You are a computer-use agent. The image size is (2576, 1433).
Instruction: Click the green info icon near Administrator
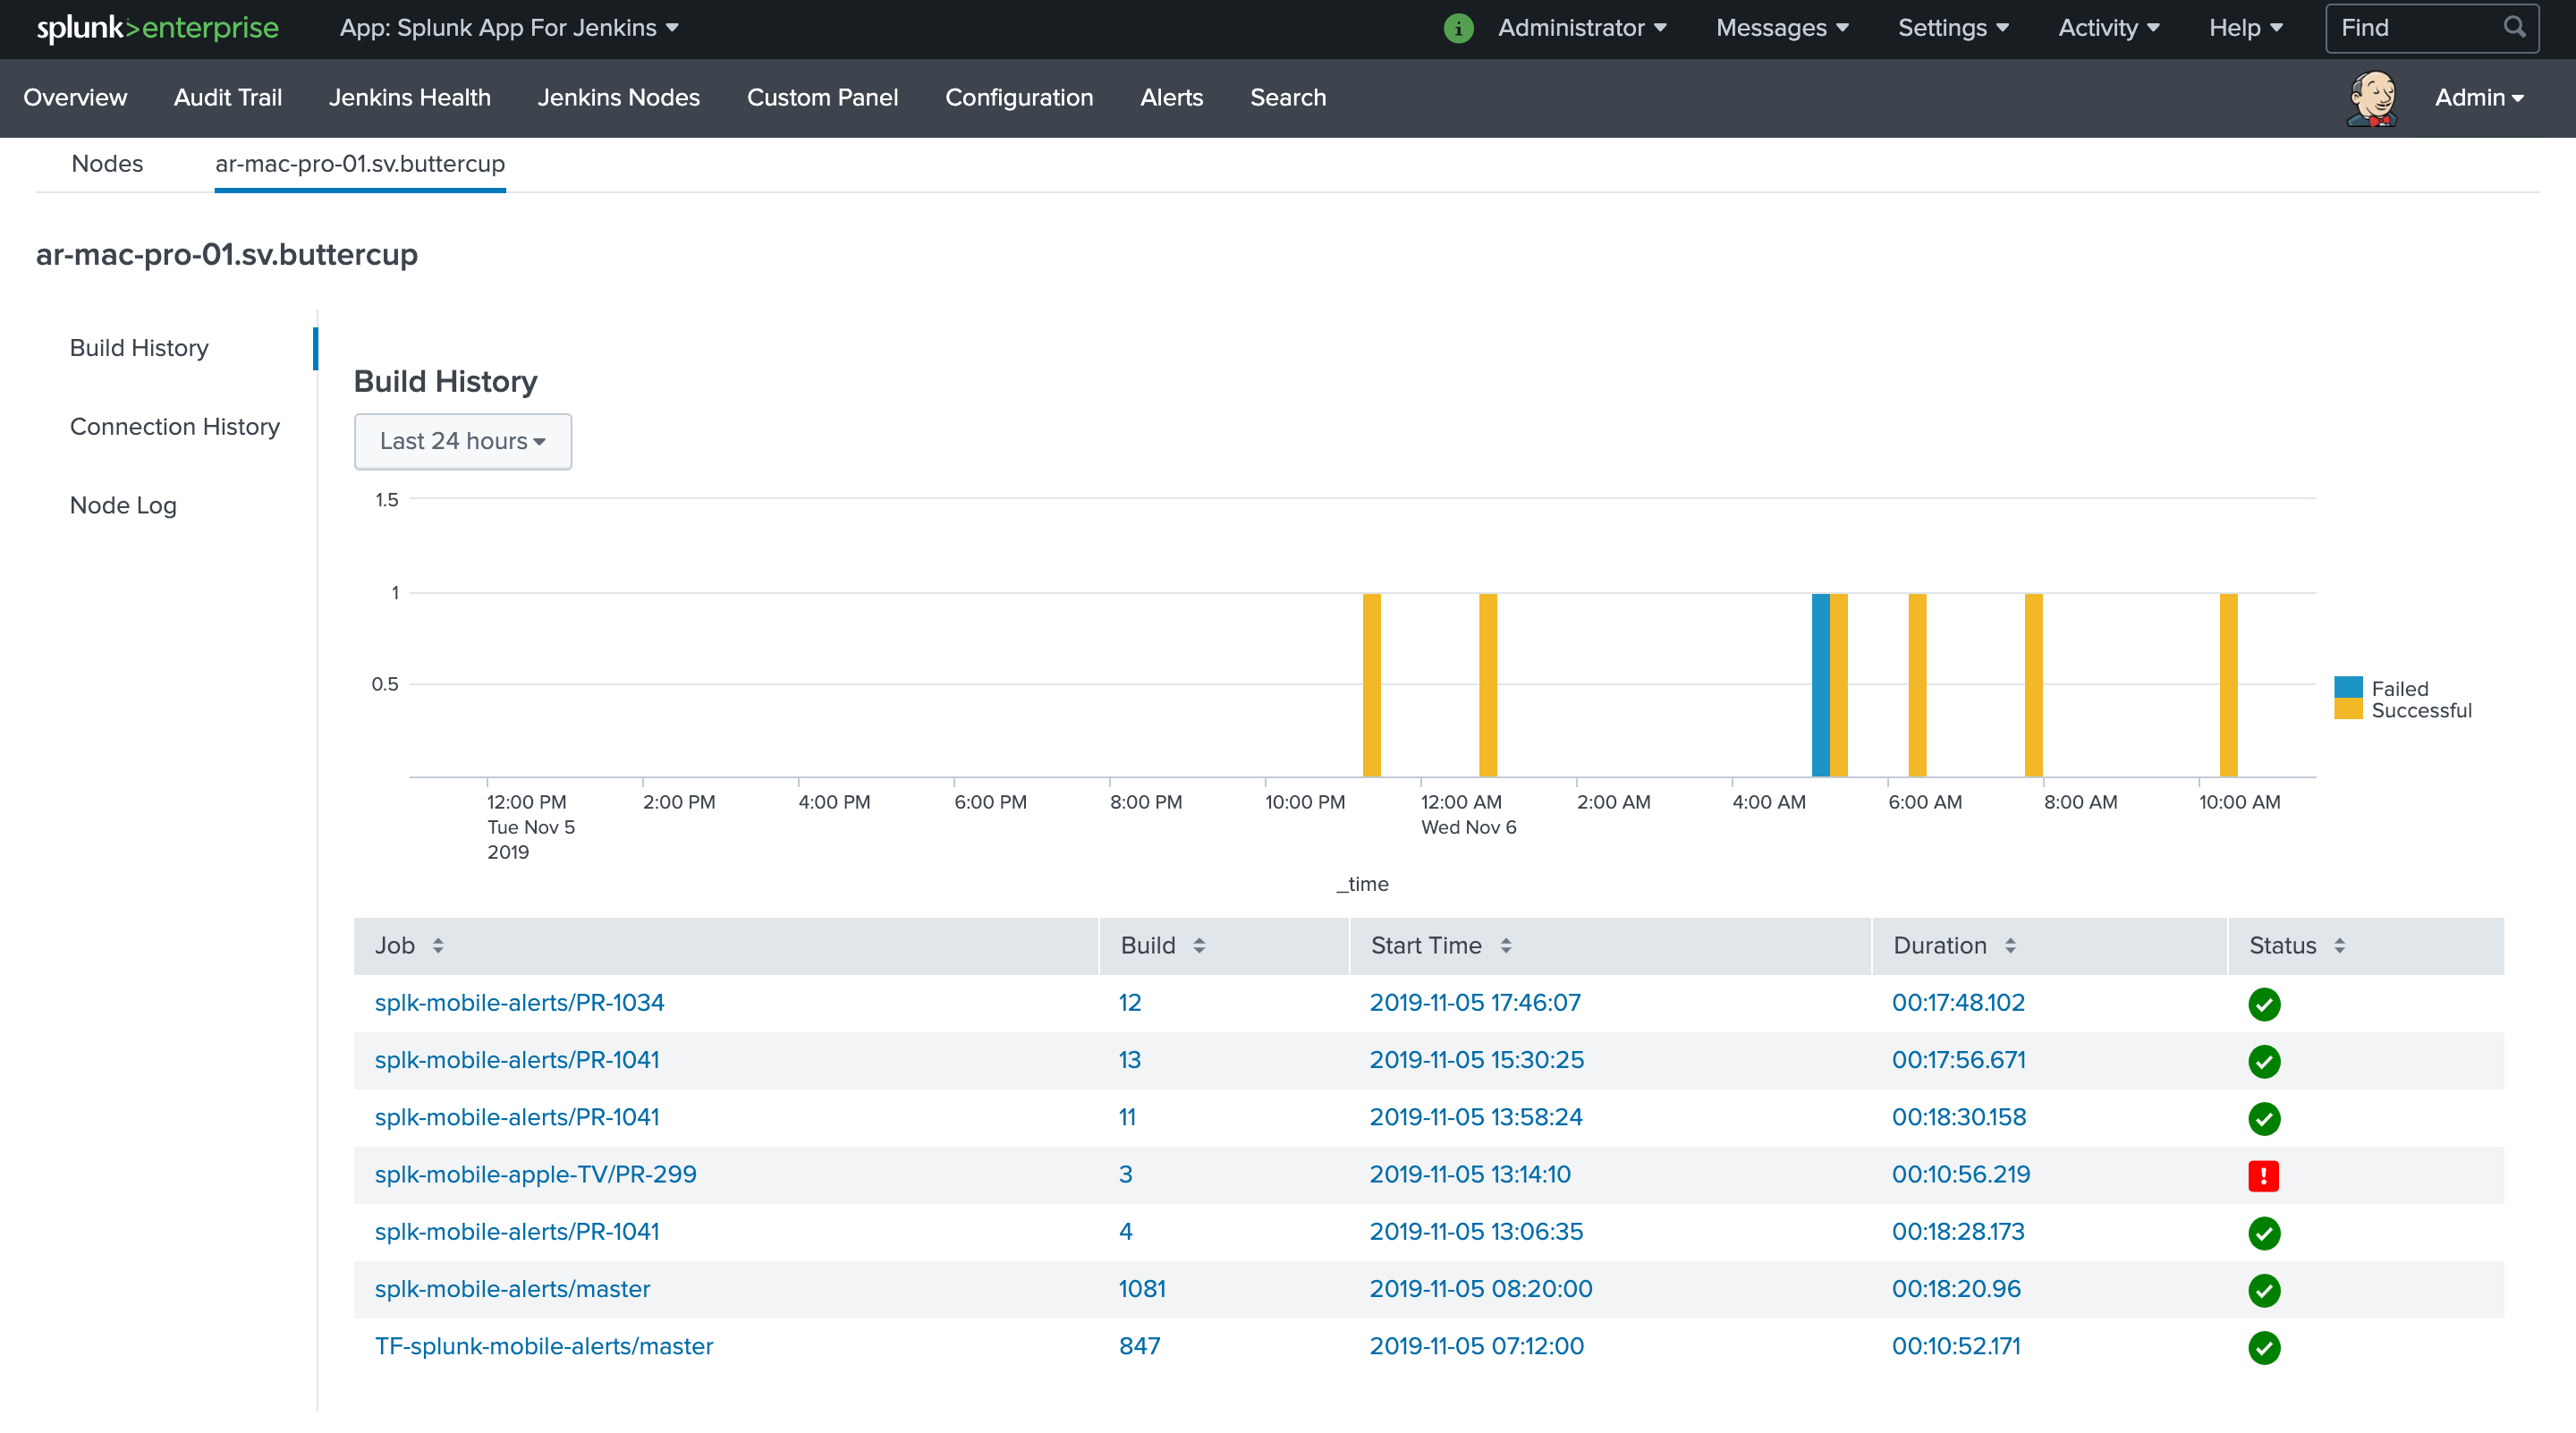tap(1458, 28)
